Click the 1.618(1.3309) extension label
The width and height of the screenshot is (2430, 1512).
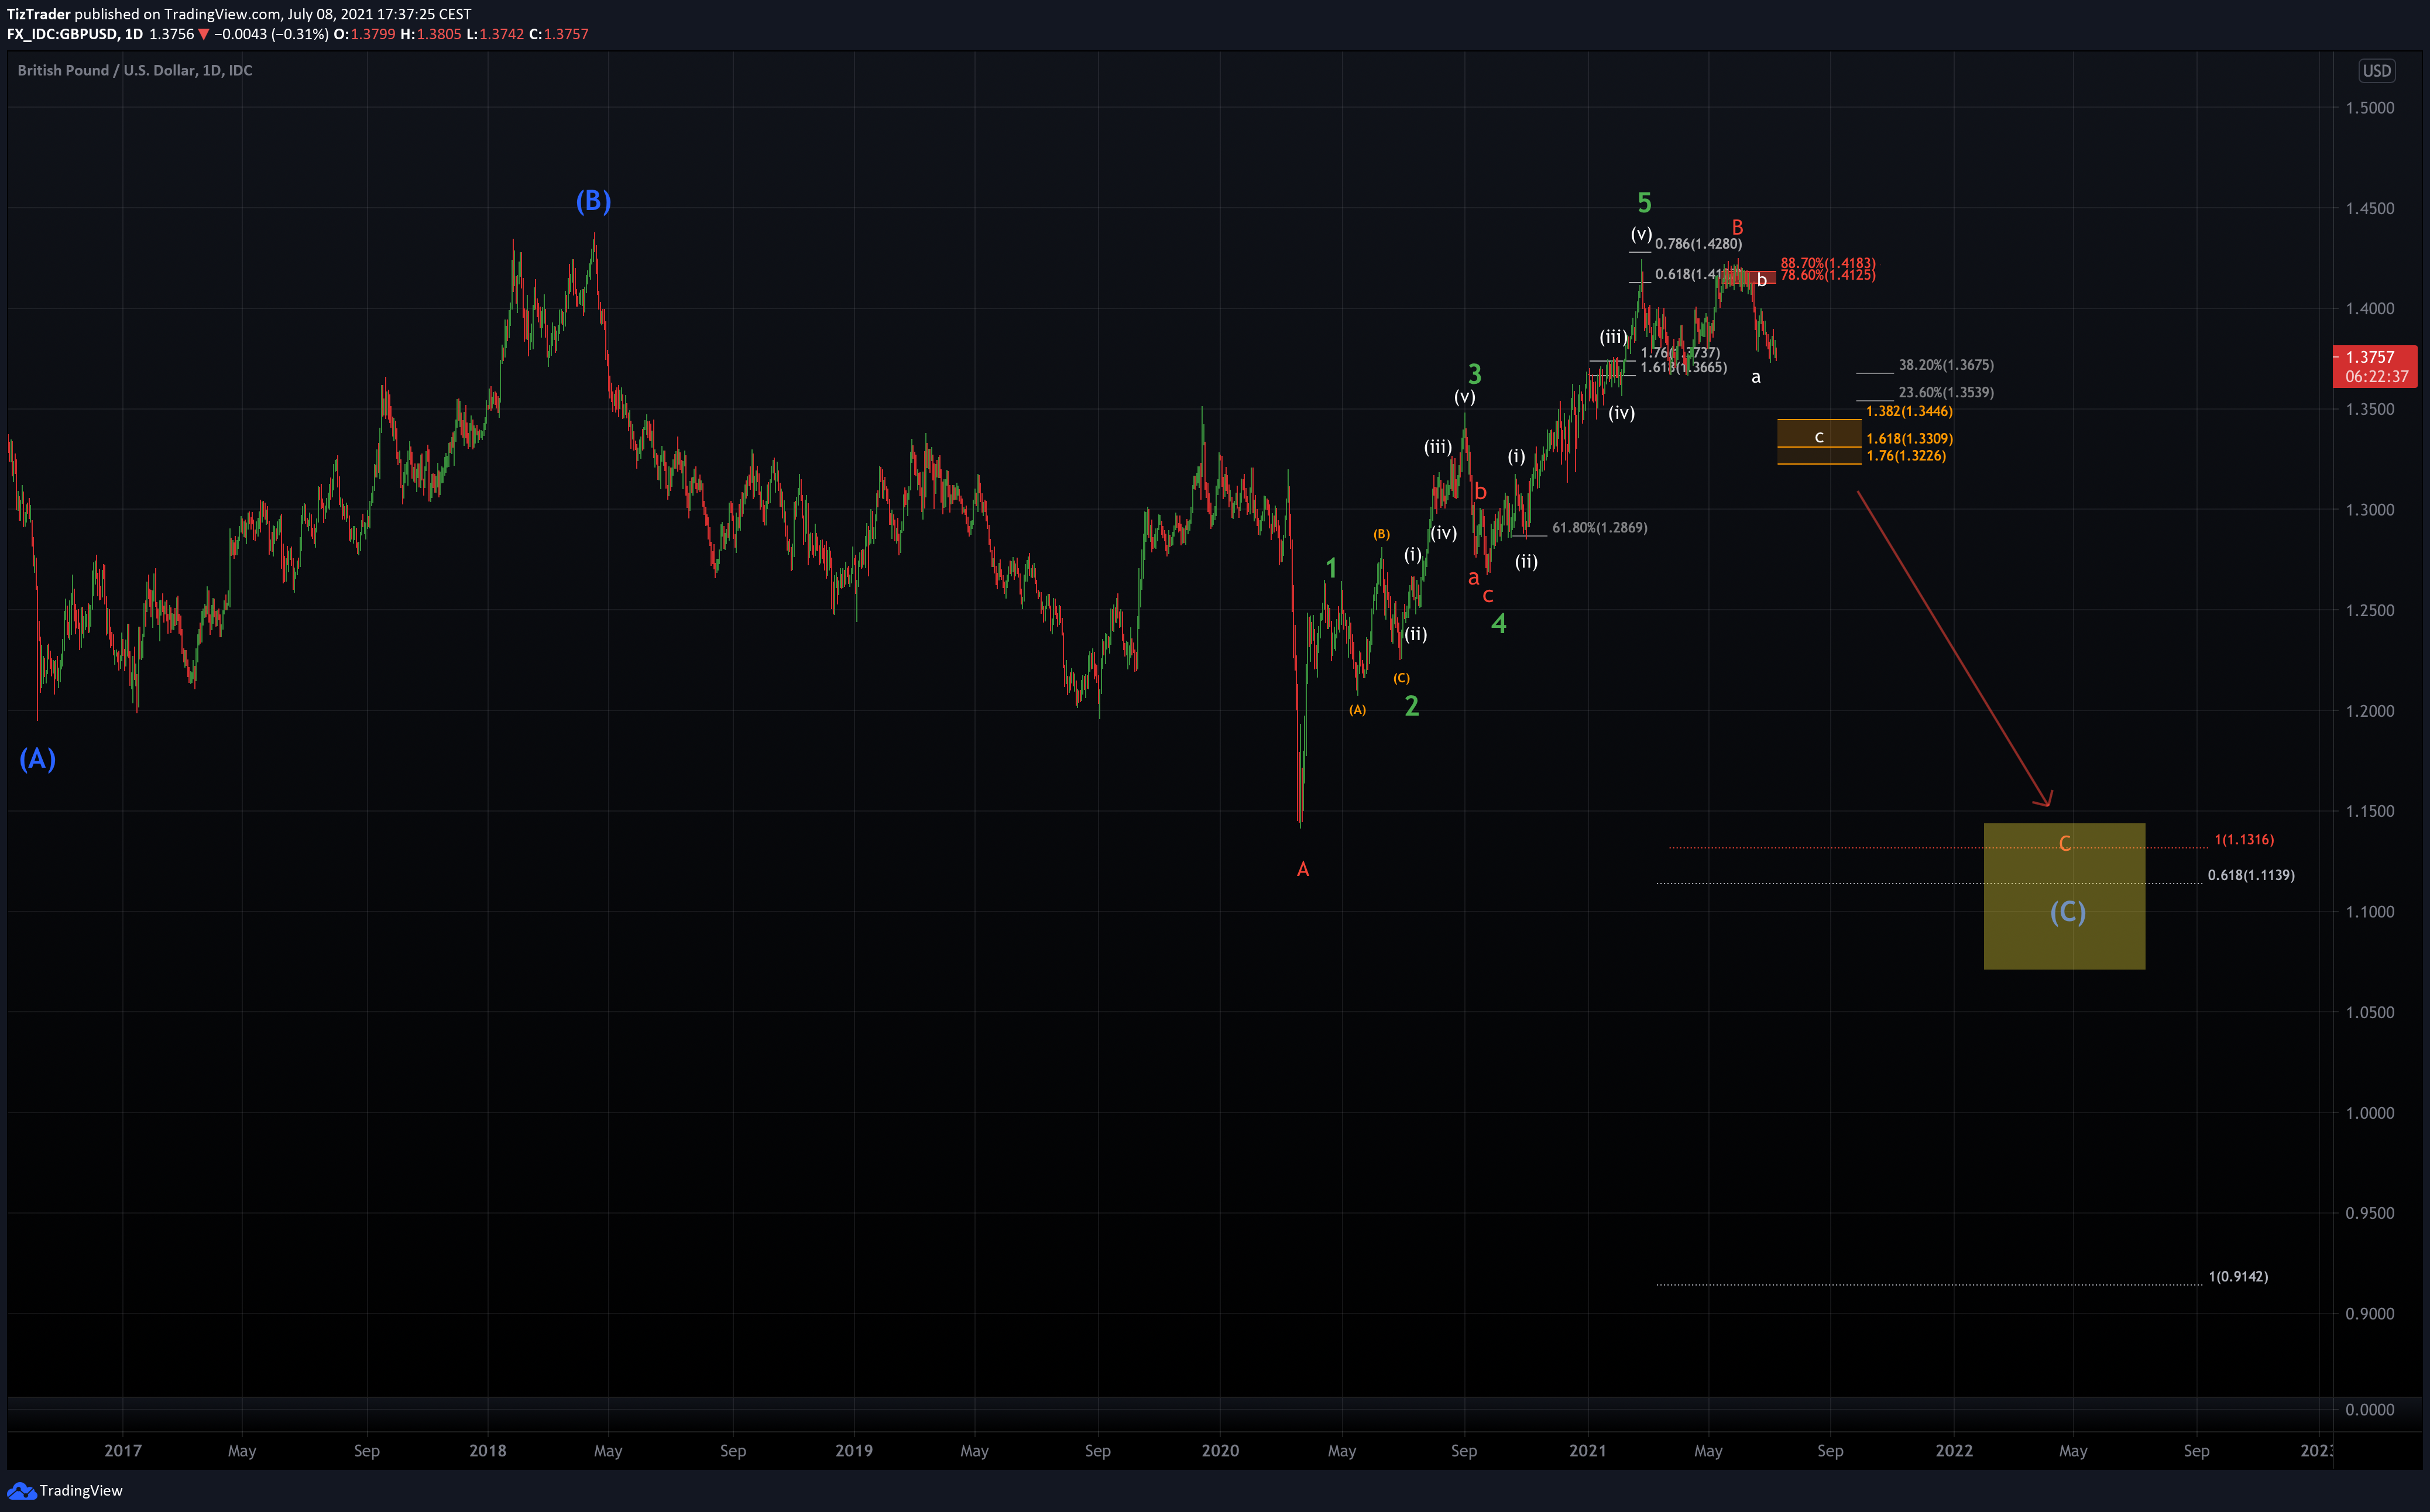(x=1909, y=439)
